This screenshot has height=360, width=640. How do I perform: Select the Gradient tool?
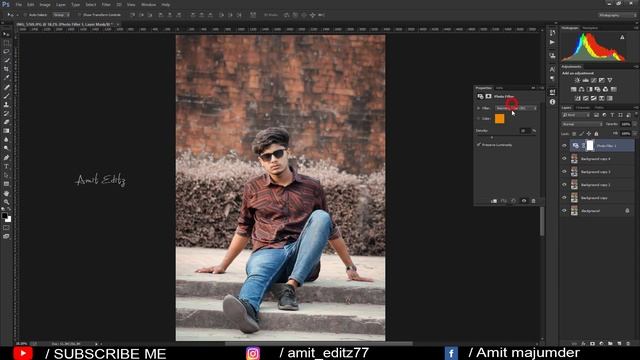[x=6, y=131]
